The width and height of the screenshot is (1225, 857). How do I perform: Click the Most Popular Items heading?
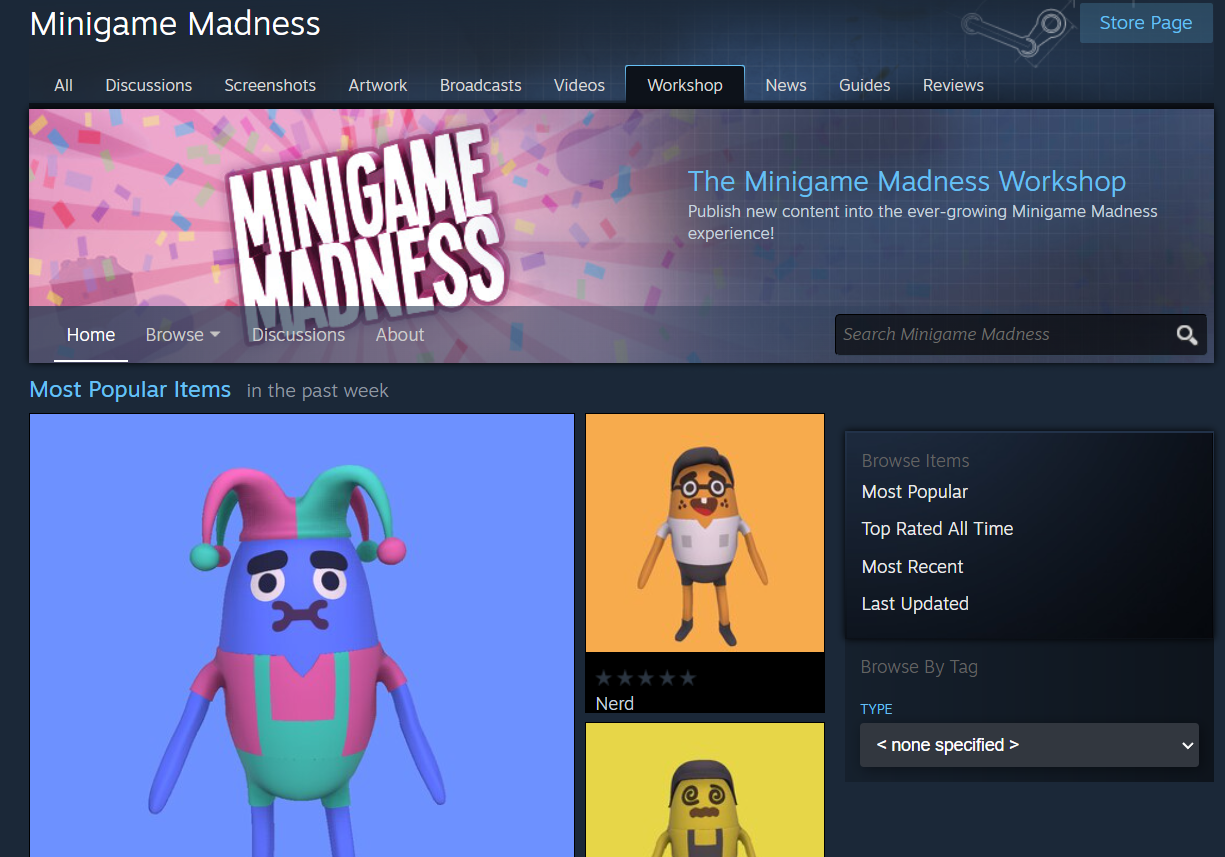pos(130,390)
